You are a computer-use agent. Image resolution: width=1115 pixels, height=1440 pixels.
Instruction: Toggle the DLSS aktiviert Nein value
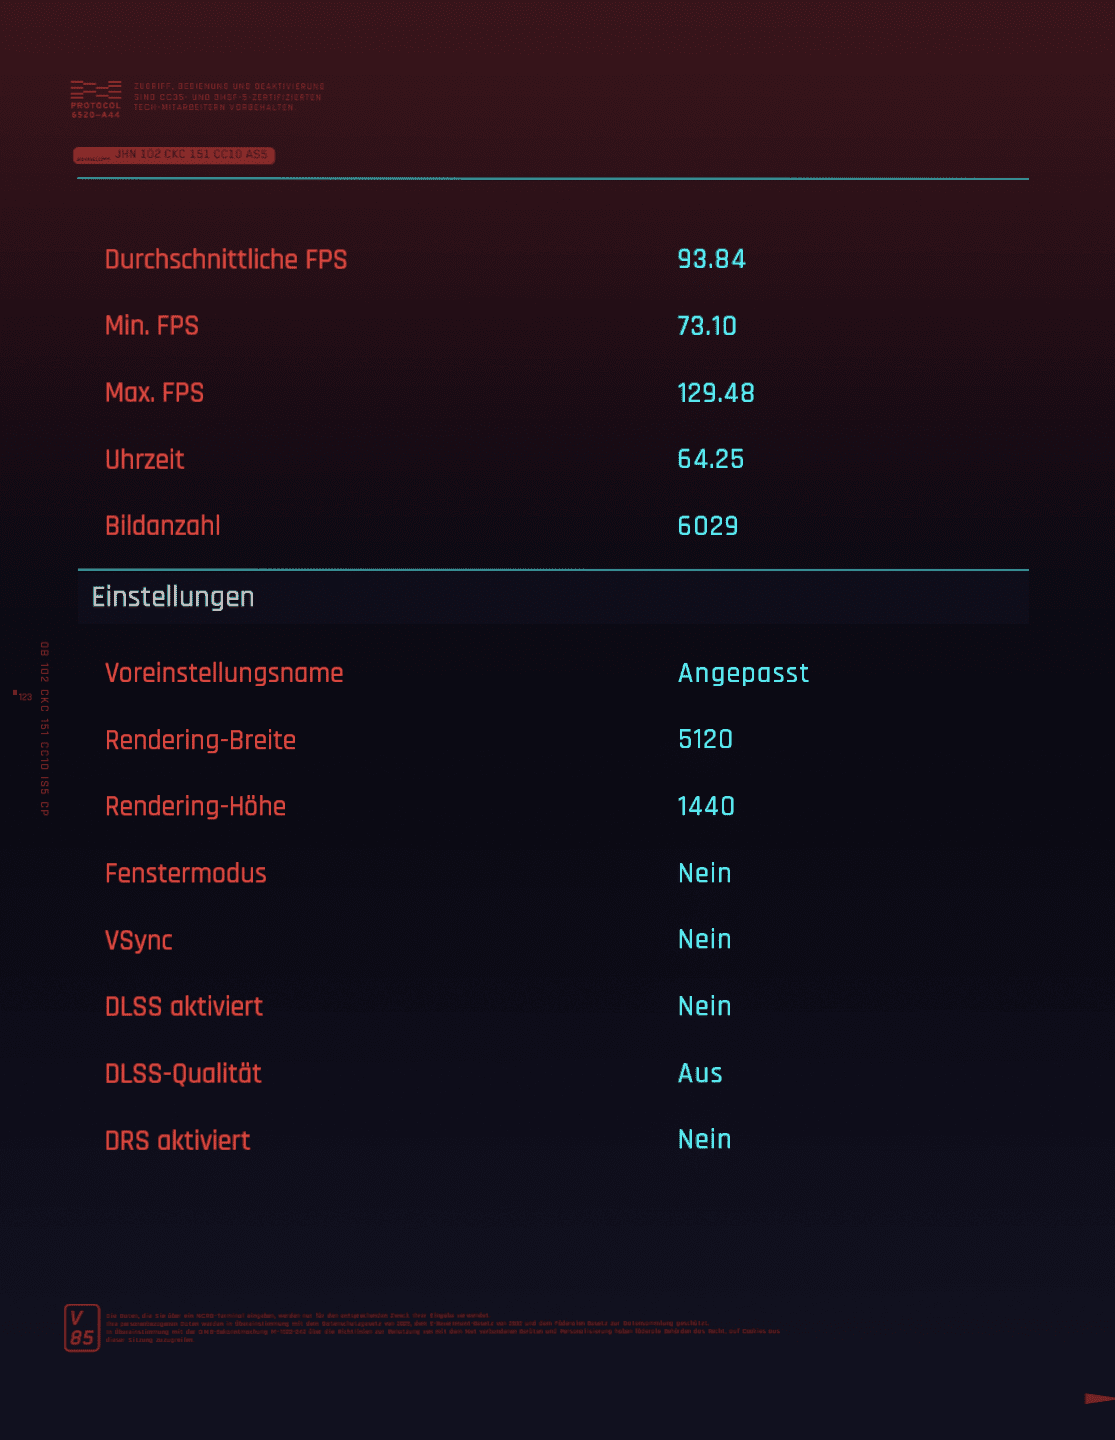[x=705, y=1006]
